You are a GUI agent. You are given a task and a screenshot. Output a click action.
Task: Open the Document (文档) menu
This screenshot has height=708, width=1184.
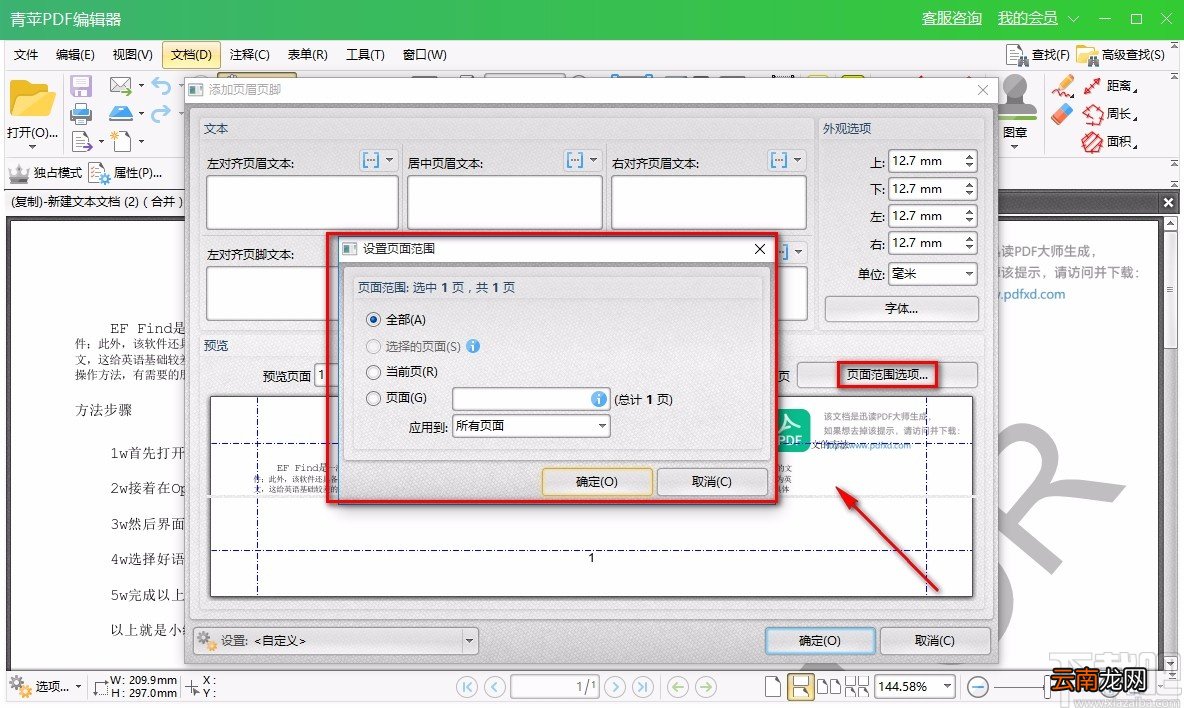click(191, 54)
